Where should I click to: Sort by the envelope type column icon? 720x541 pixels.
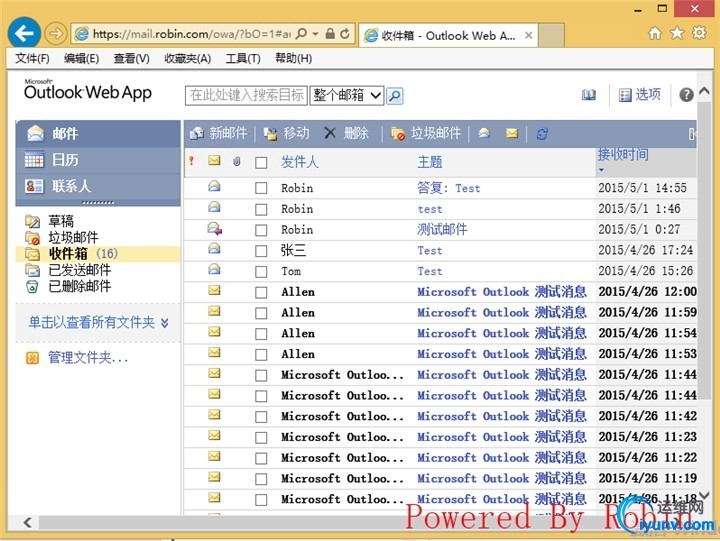point(214,160)
